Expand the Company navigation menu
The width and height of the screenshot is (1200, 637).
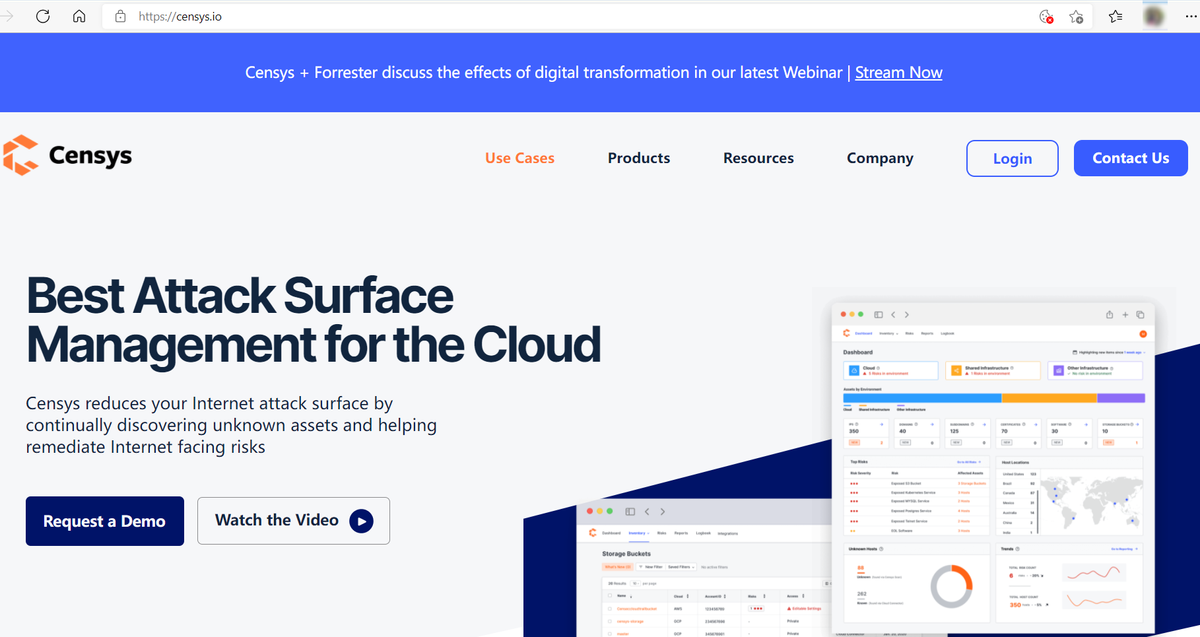click(879, 158)
